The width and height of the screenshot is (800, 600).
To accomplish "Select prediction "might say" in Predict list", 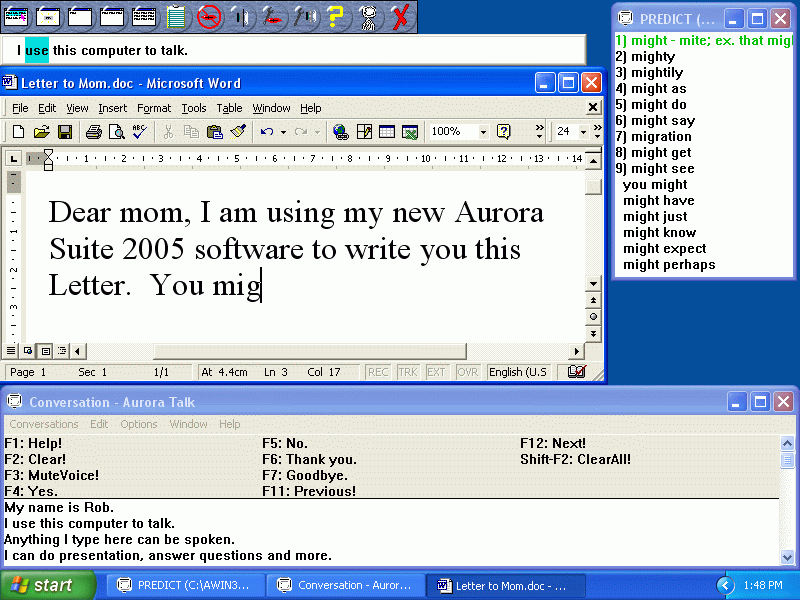I will [x=662, y=120].
